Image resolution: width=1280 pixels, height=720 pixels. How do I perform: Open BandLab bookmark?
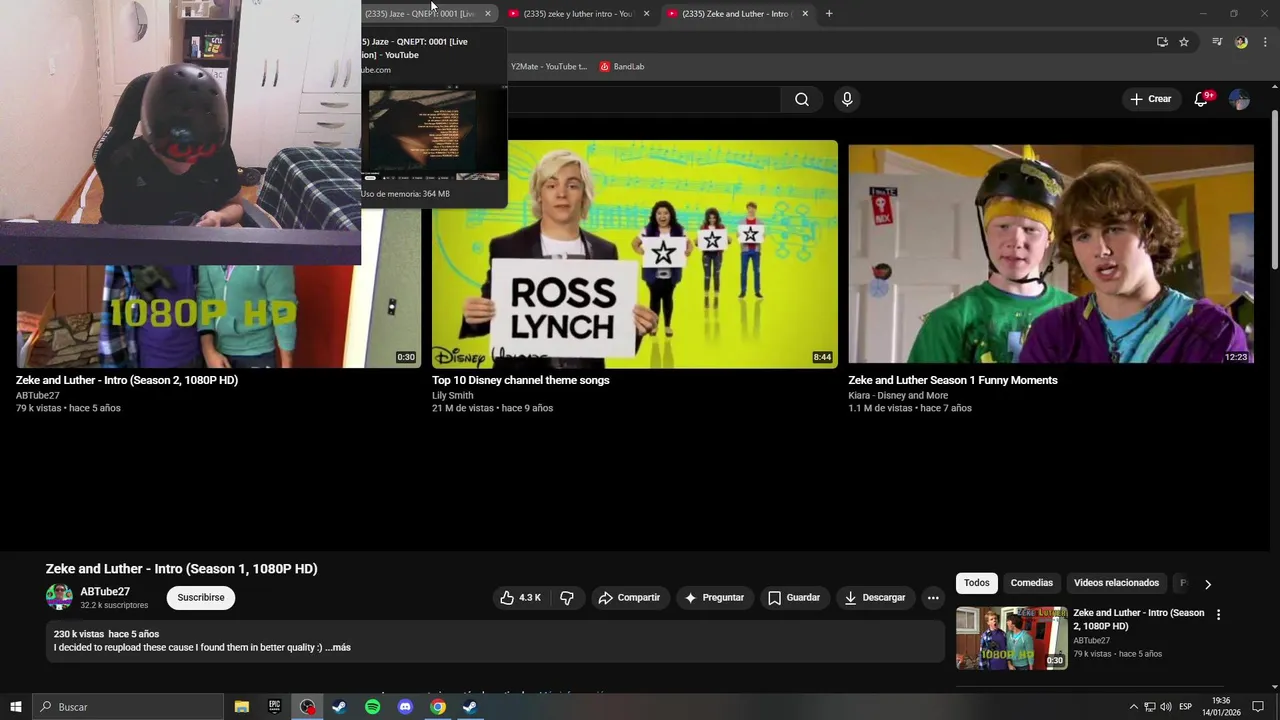[x=622, y=67]
